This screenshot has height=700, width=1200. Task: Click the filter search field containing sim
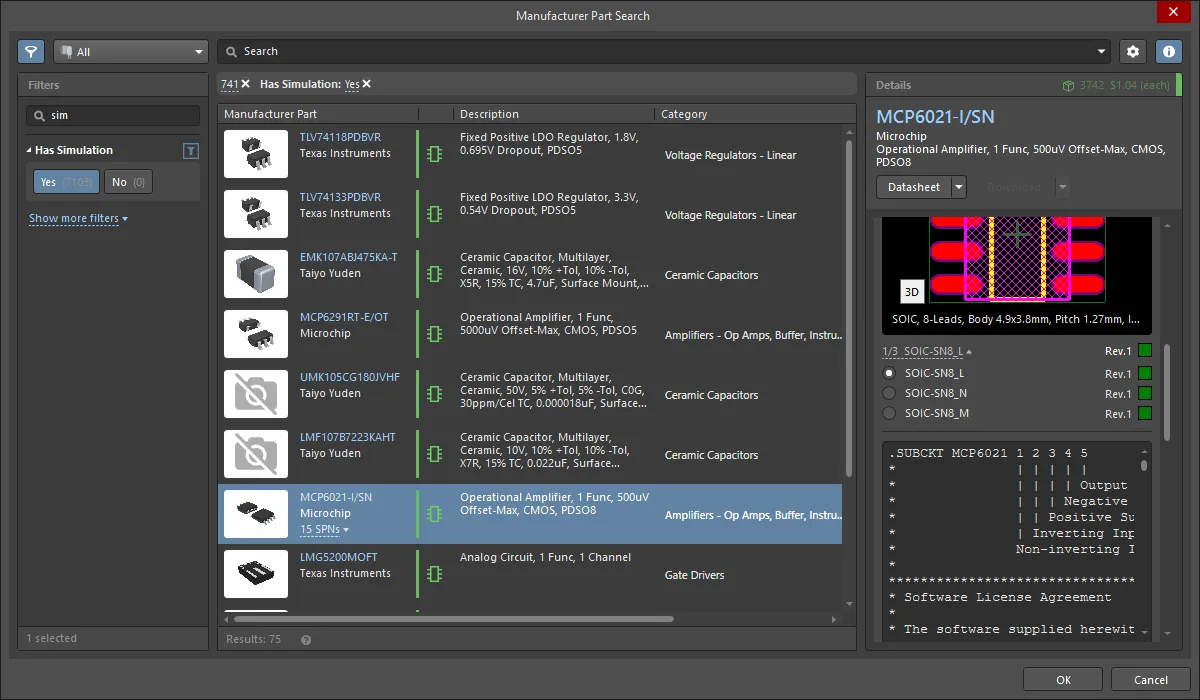click(x=113, y=115)
